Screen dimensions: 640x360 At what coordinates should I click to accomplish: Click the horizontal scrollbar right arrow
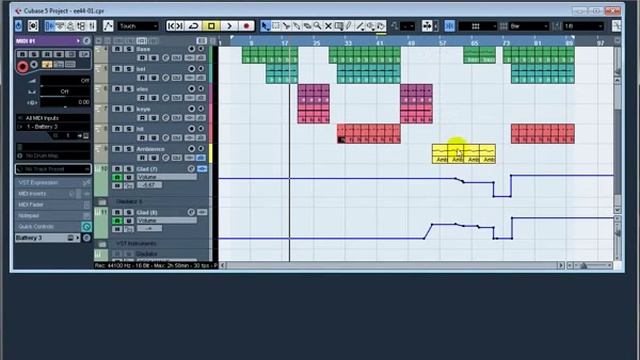(x=561, y=265)
